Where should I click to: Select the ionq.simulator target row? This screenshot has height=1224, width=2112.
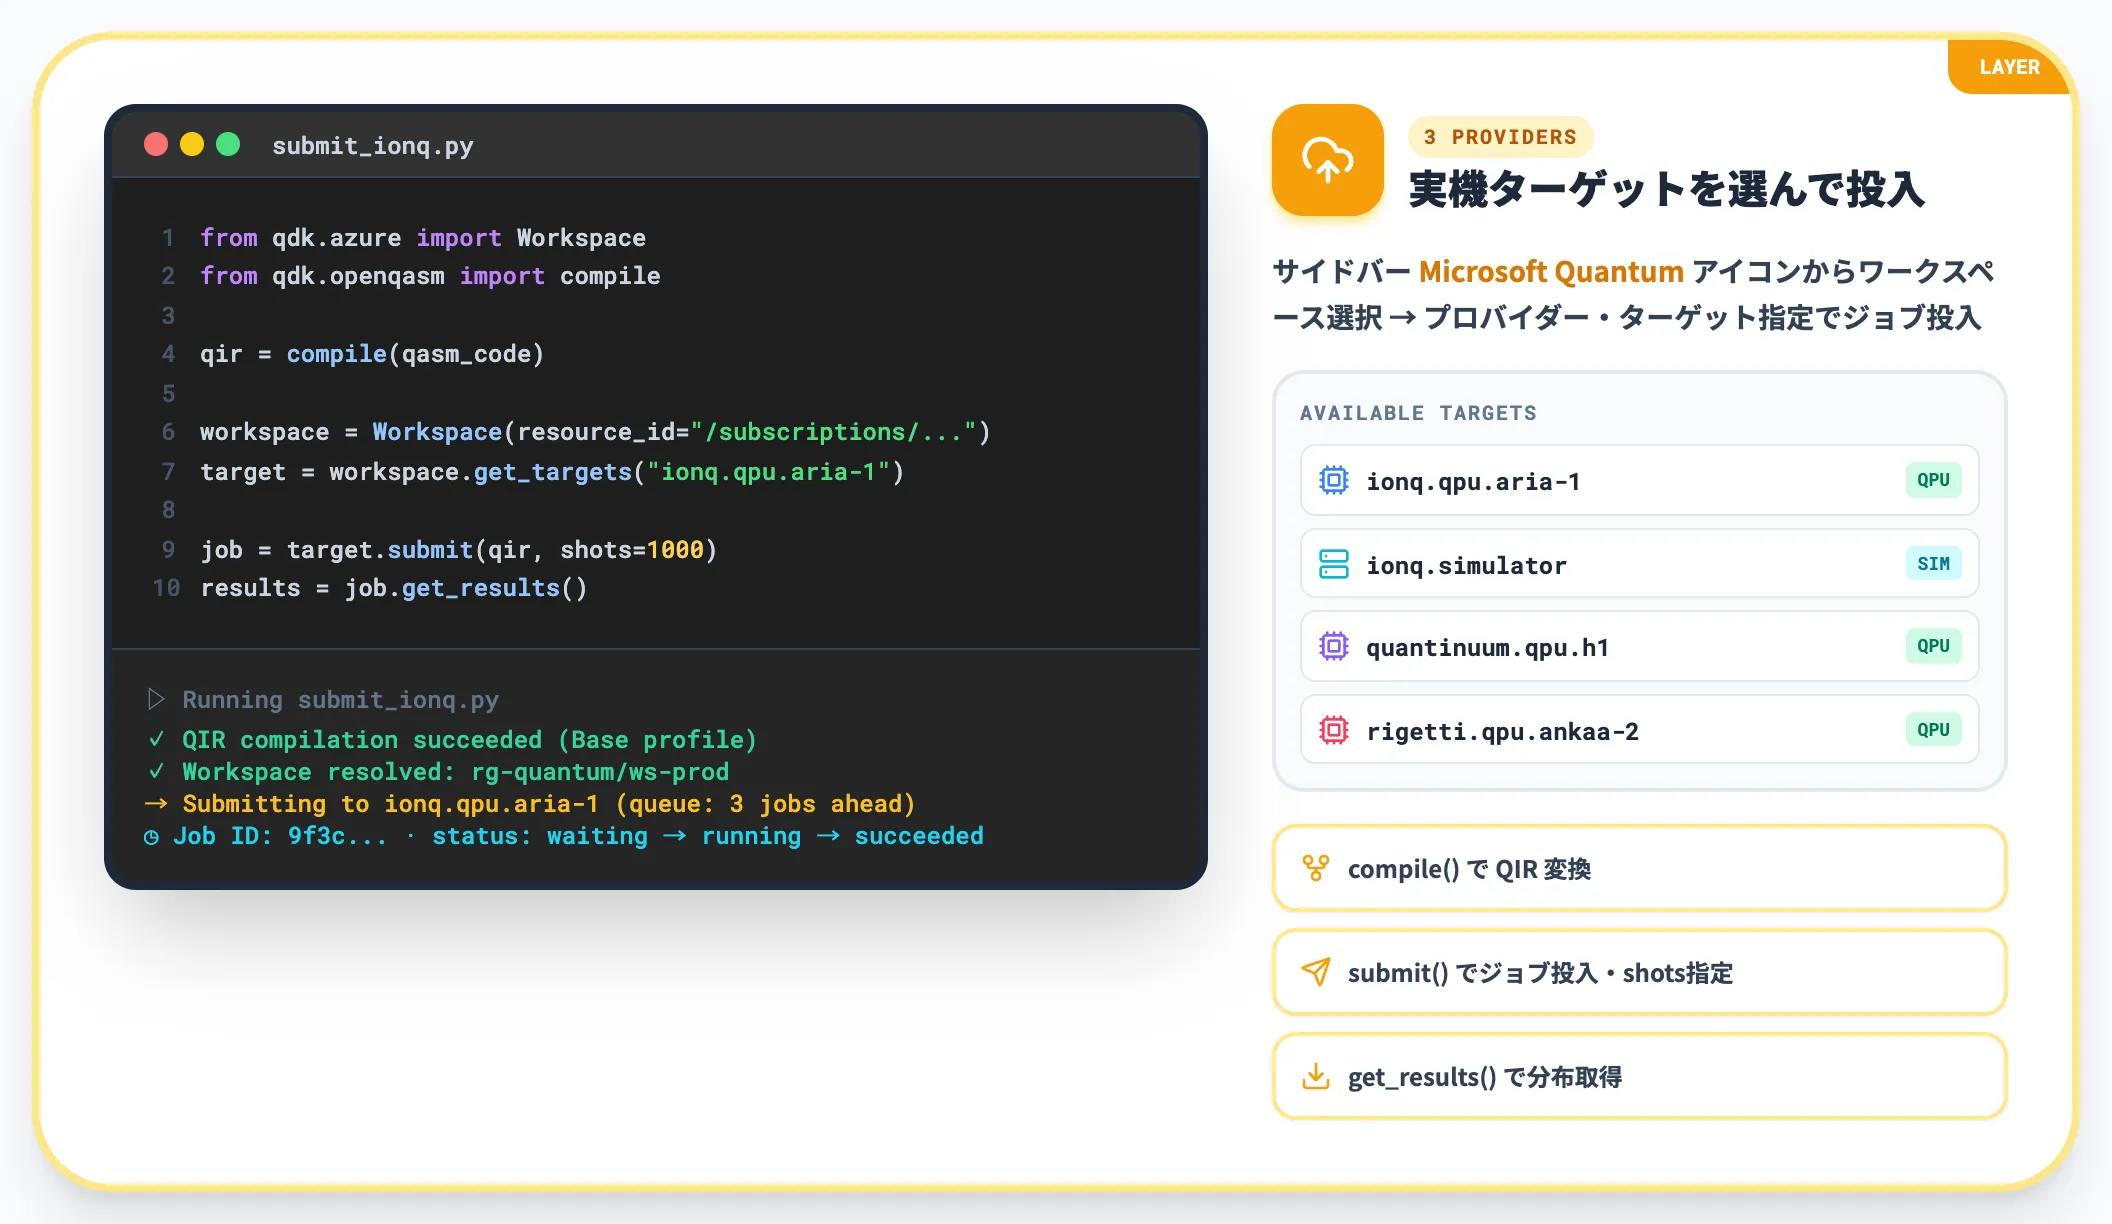[1640, 564]
